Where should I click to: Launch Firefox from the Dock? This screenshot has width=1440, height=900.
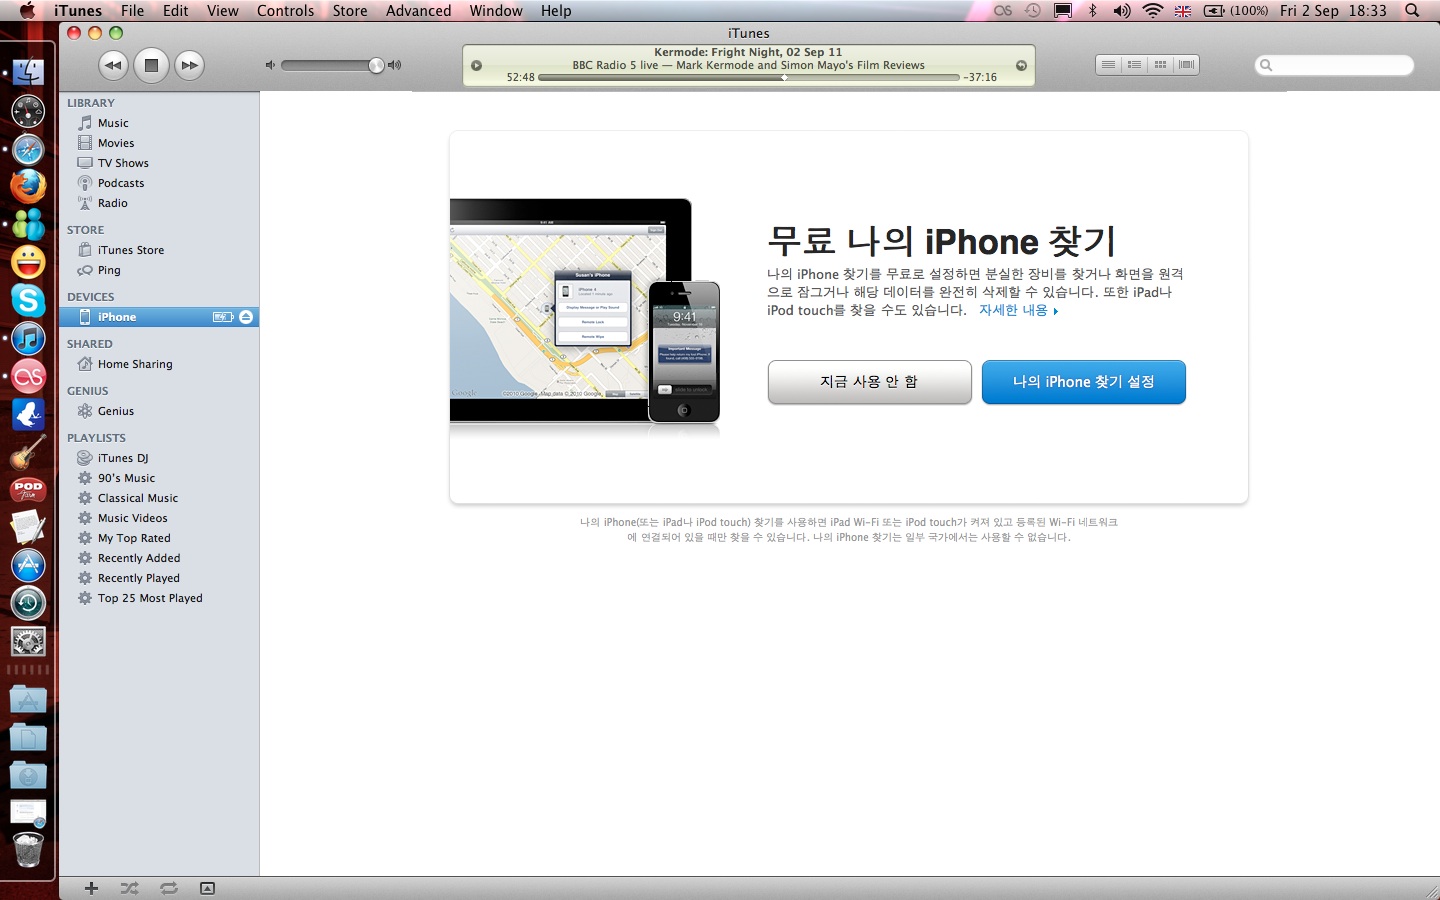[28, 186]
